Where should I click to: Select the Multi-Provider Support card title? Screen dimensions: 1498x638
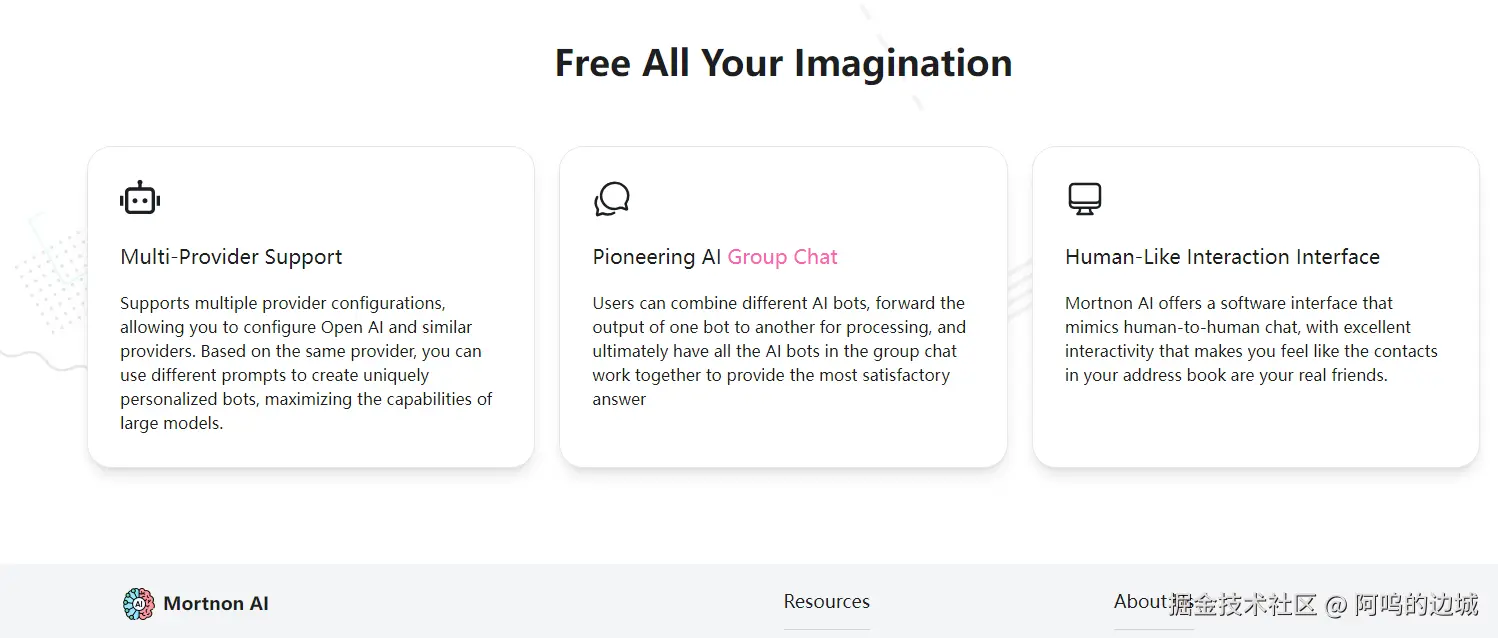coord(231,257)
